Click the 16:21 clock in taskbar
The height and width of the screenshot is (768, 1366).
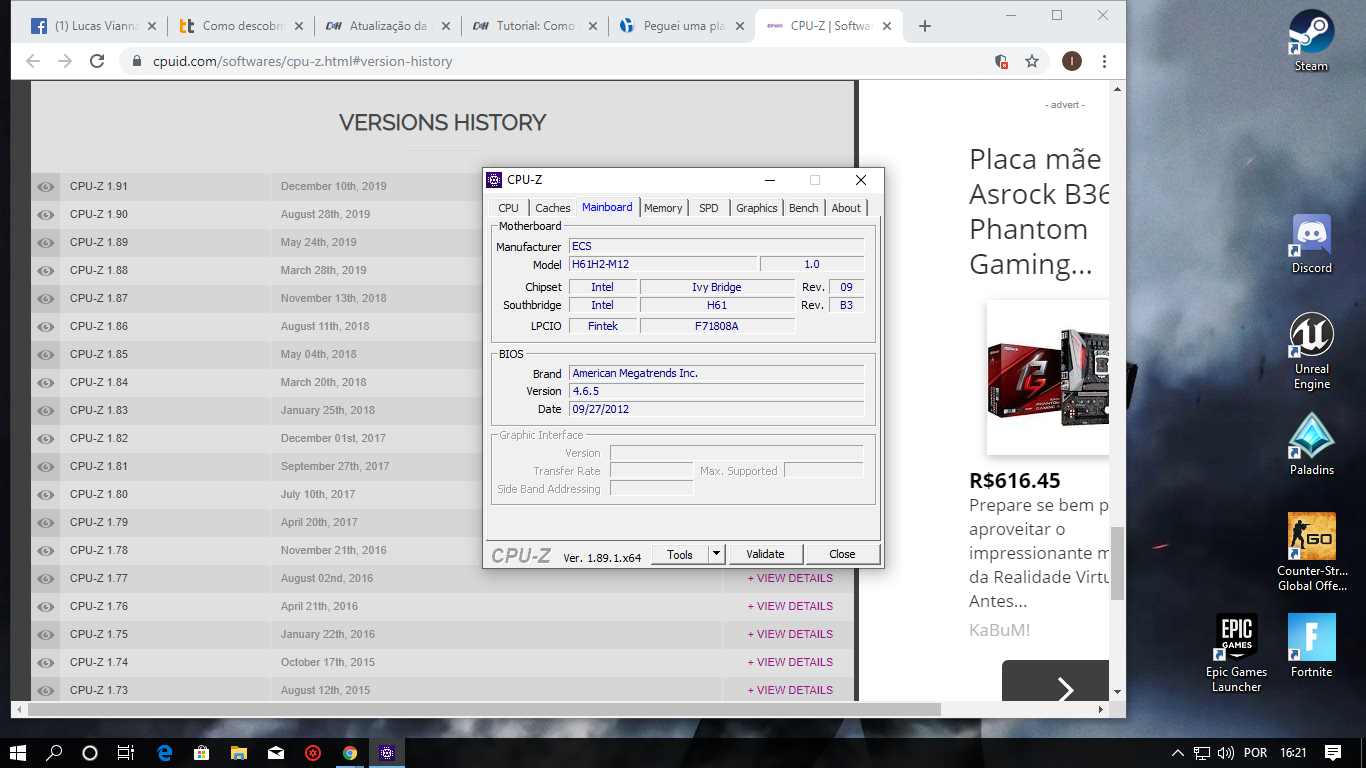tap(1293, 753)
